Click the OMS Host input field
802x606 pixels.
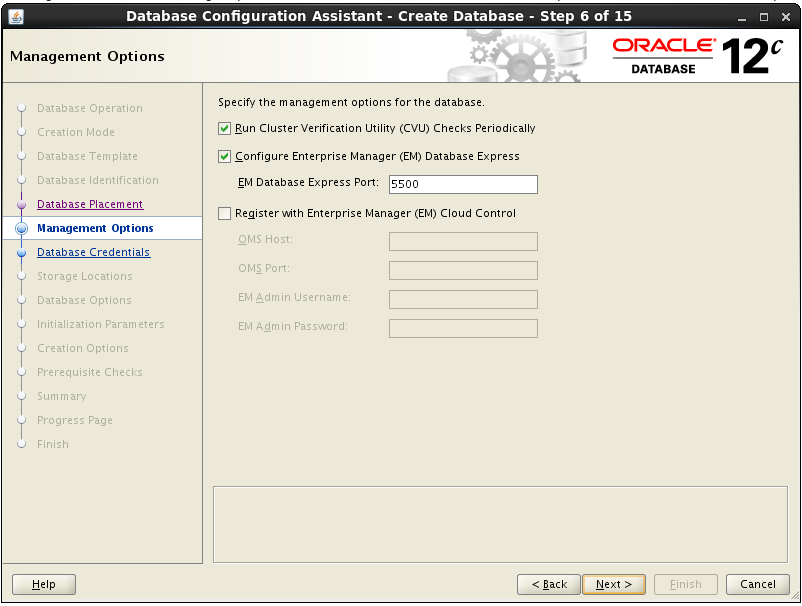point(463,241)
